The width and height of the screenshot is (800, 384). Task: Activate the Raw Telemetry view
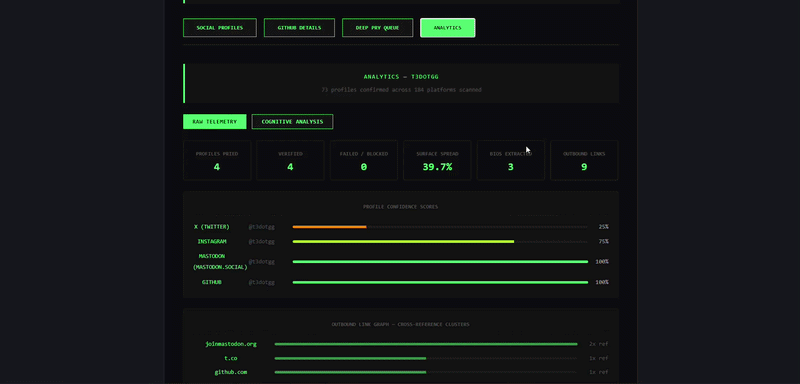214,121
